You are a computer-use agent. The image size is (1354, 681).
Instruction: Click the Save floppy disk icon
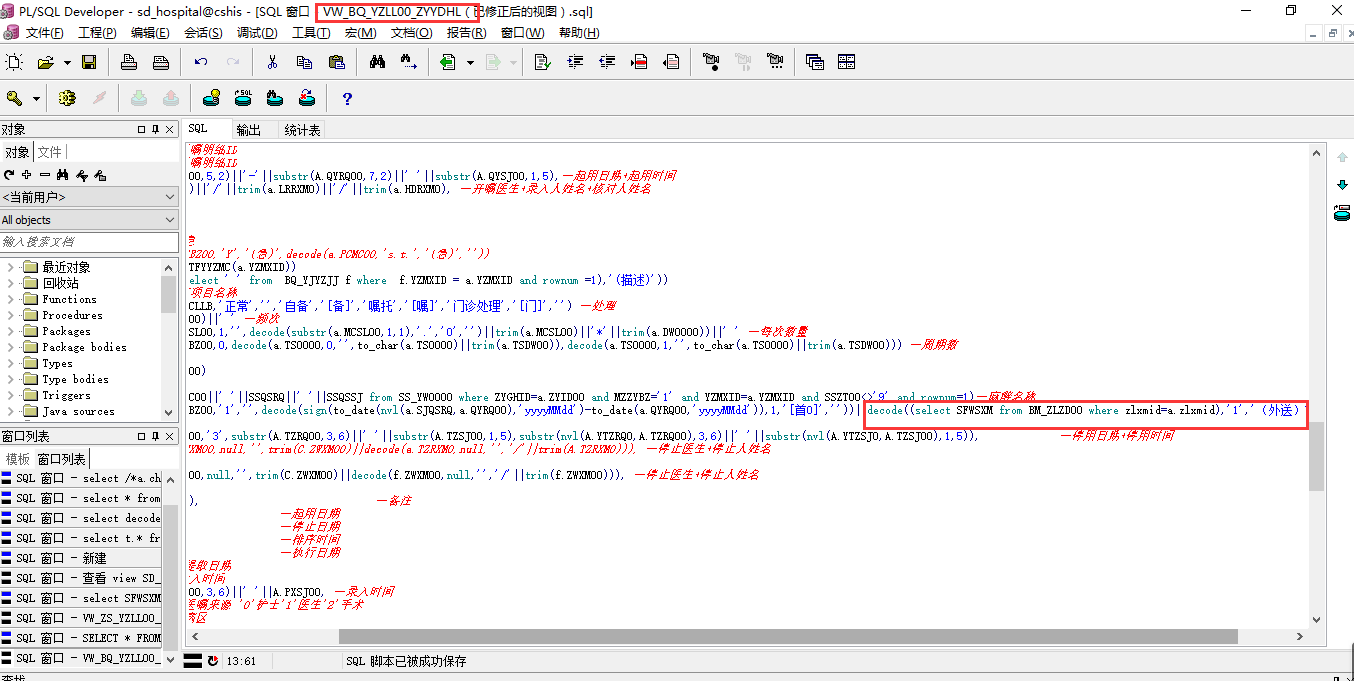[89, 62]
